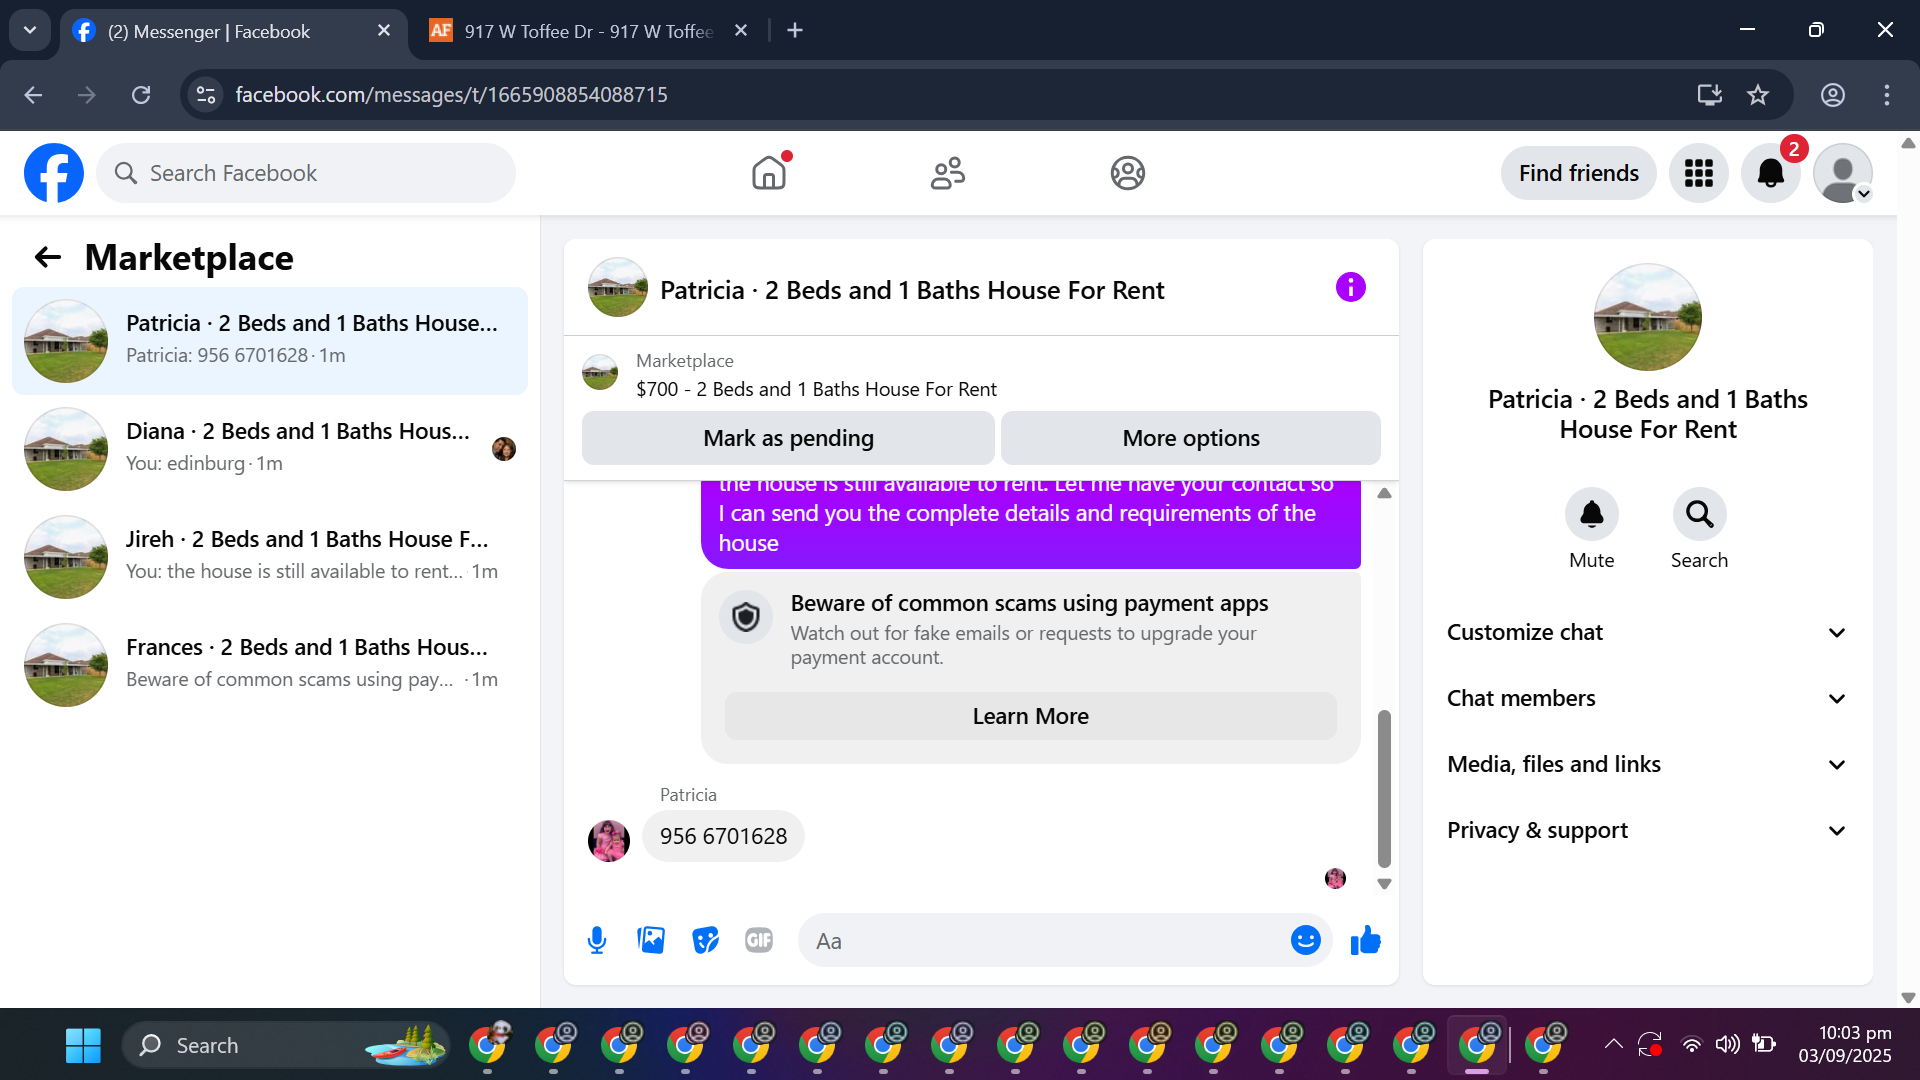This screenshot has width=1920, height=1080.
Task: Bookmark this page with the star icon
Action: (1758, 95)
